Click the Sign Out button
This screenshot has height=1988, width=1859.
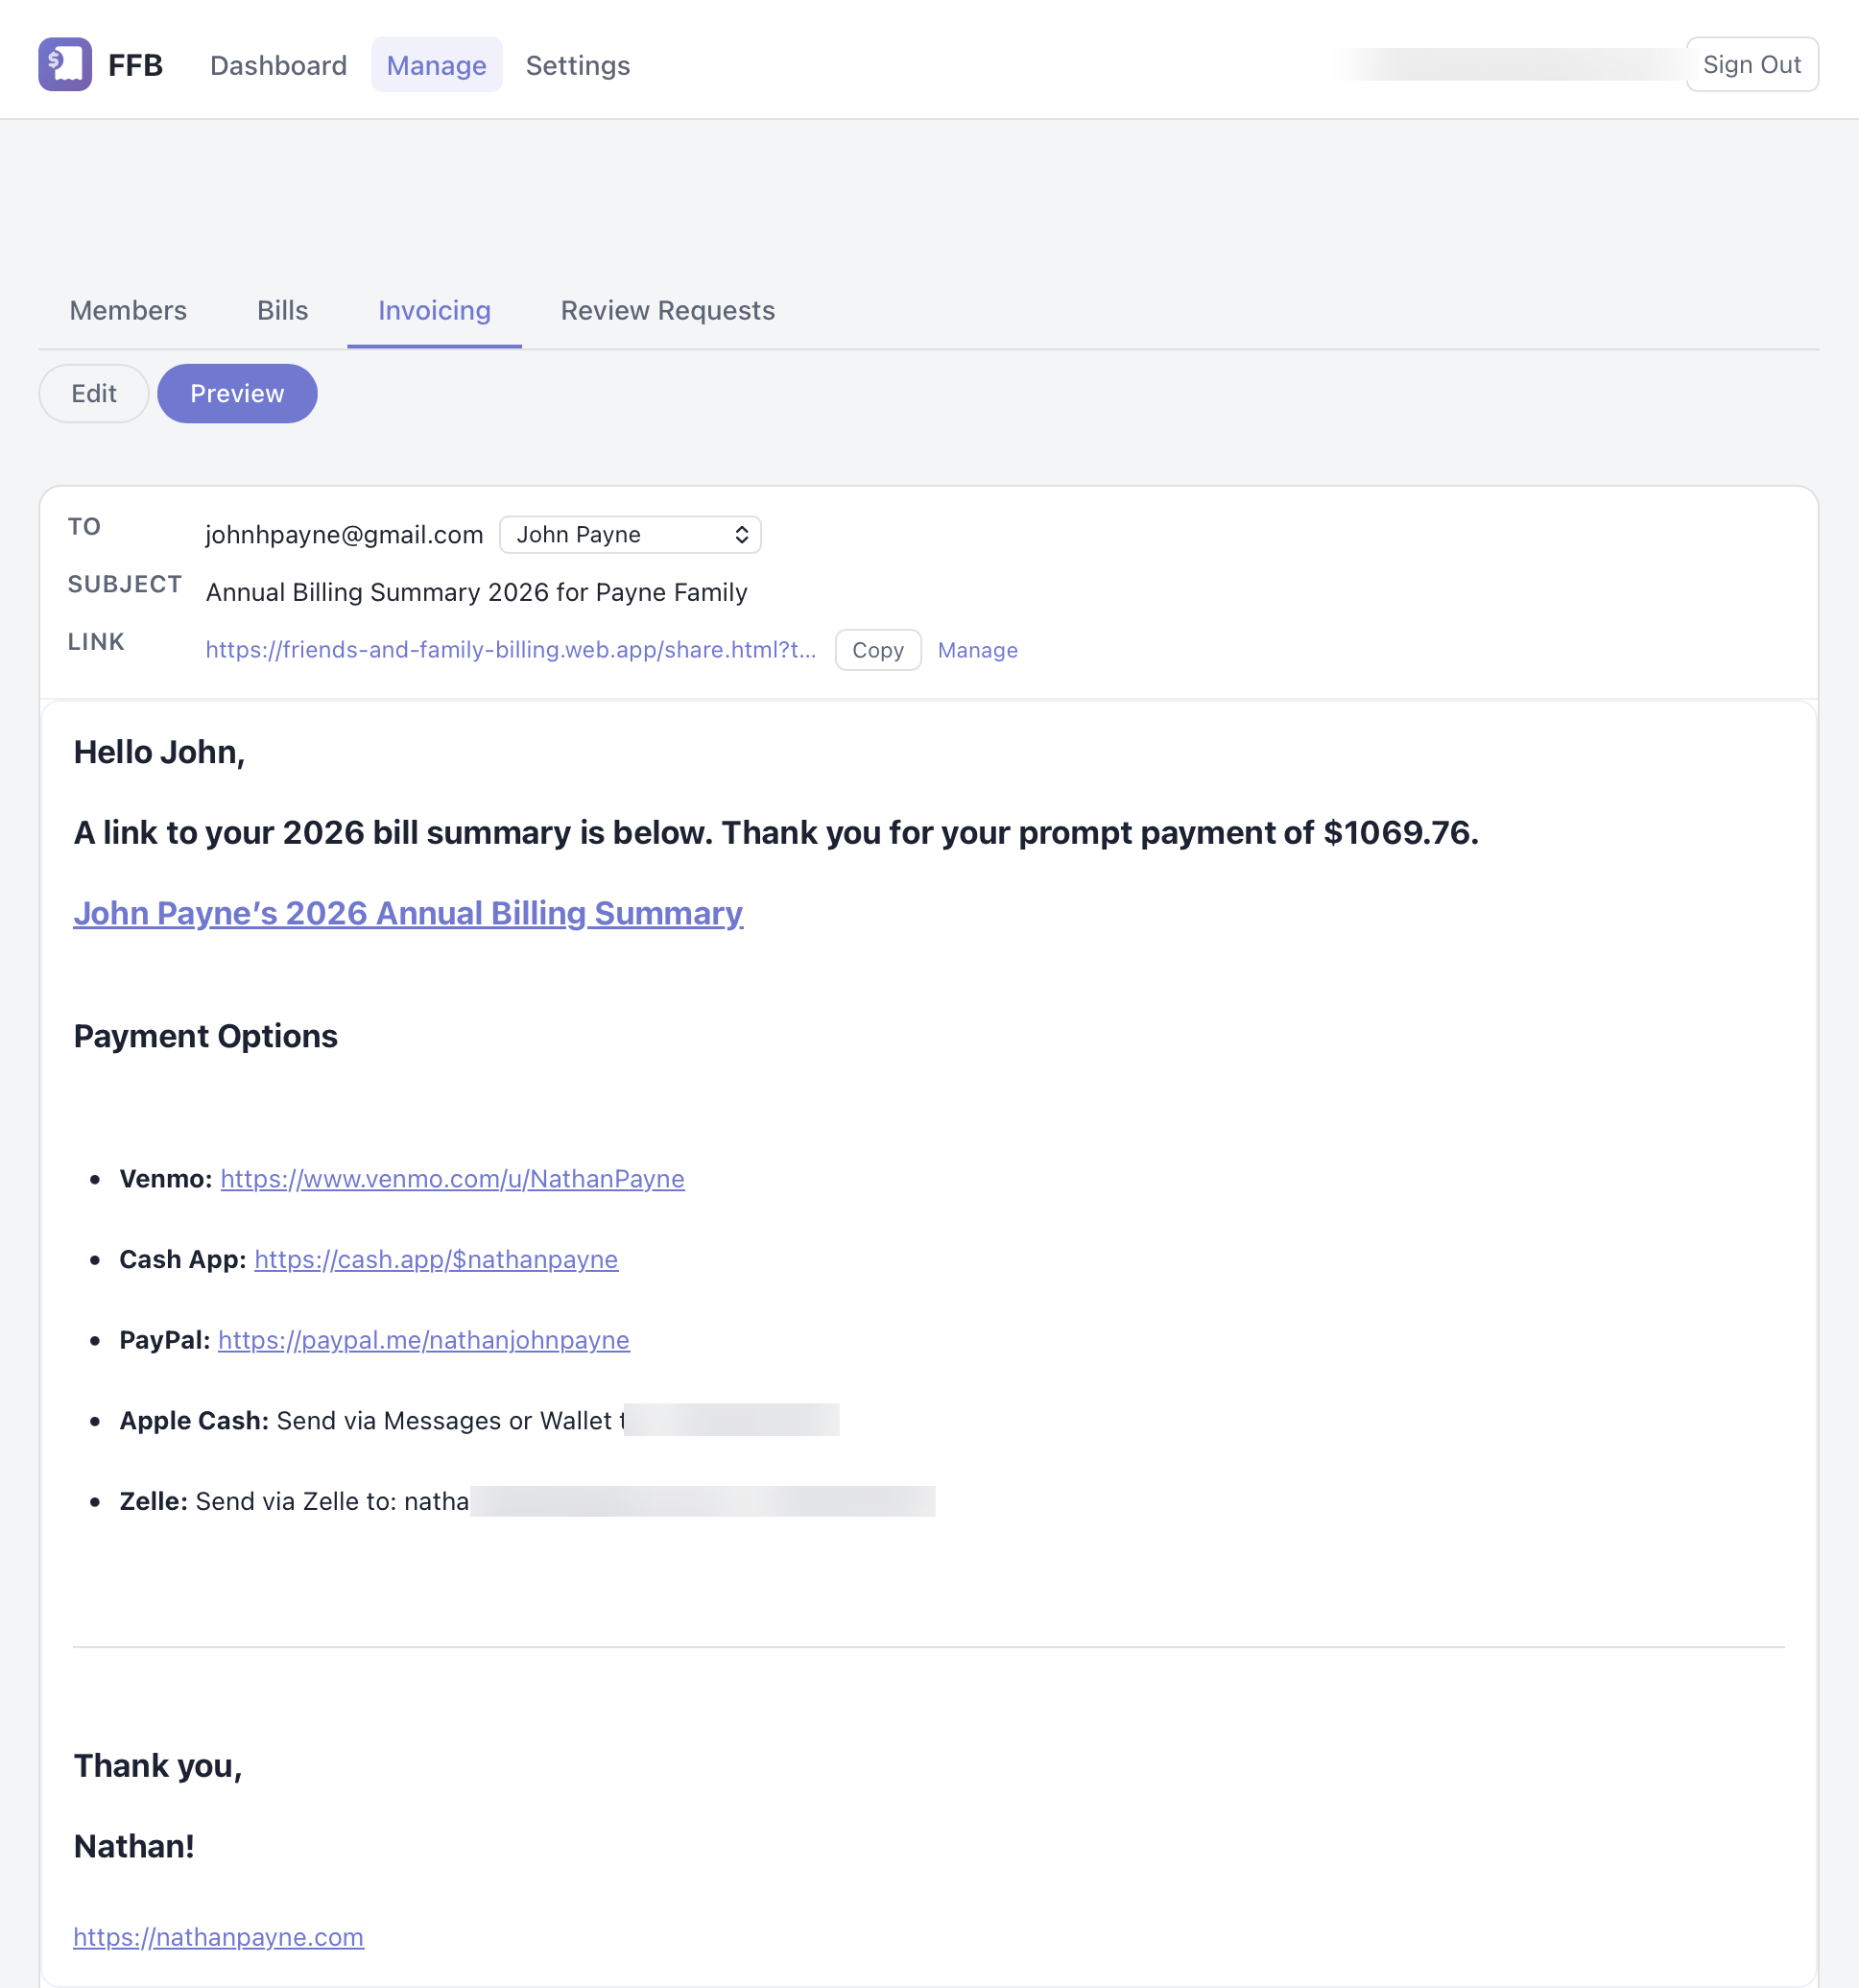[1751, 63]
